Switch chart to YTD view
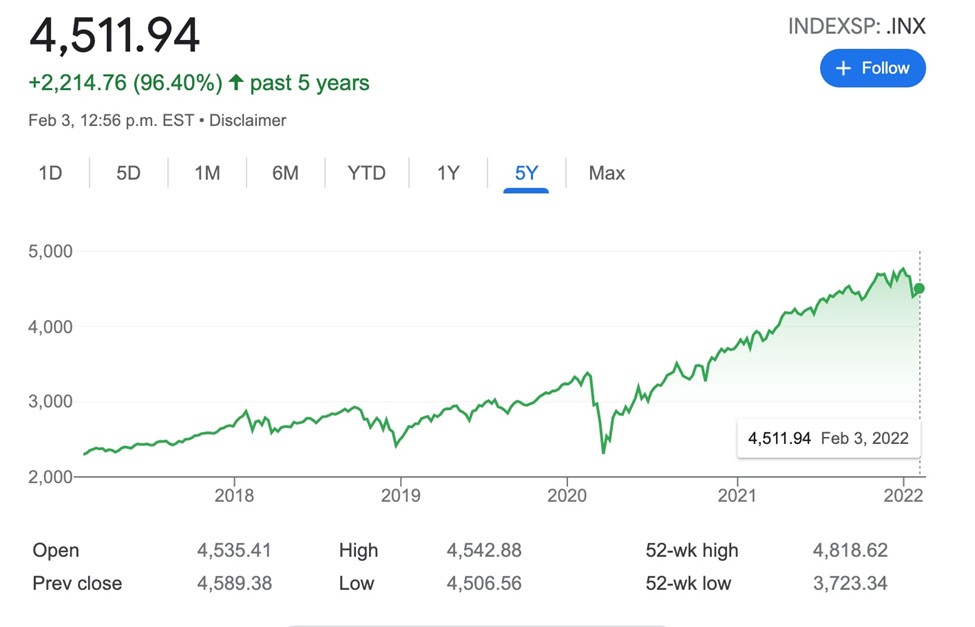This screenshot has width=975, height=627. coord(366,173)
